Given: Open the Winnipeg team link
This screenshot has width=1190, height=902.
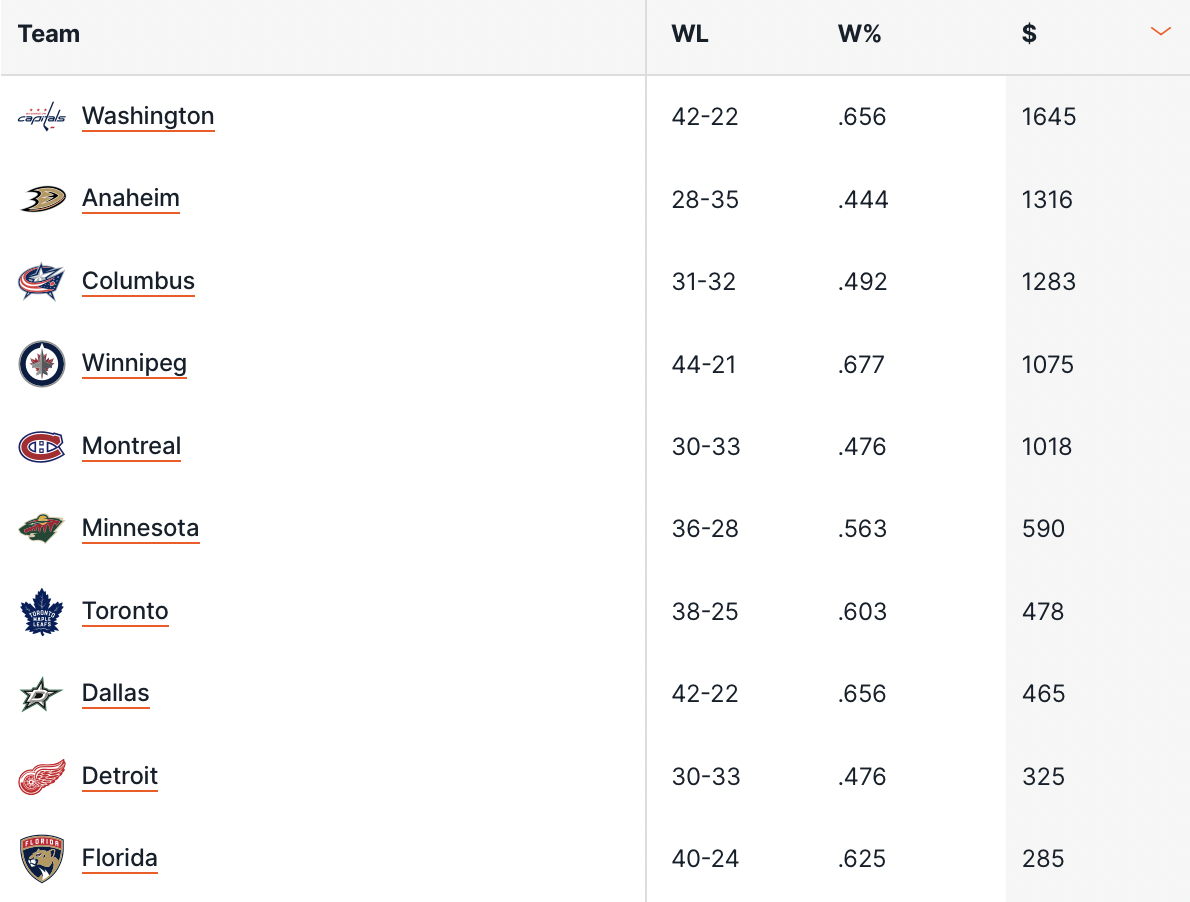Looking at the screenshot, I should (134, 363).
